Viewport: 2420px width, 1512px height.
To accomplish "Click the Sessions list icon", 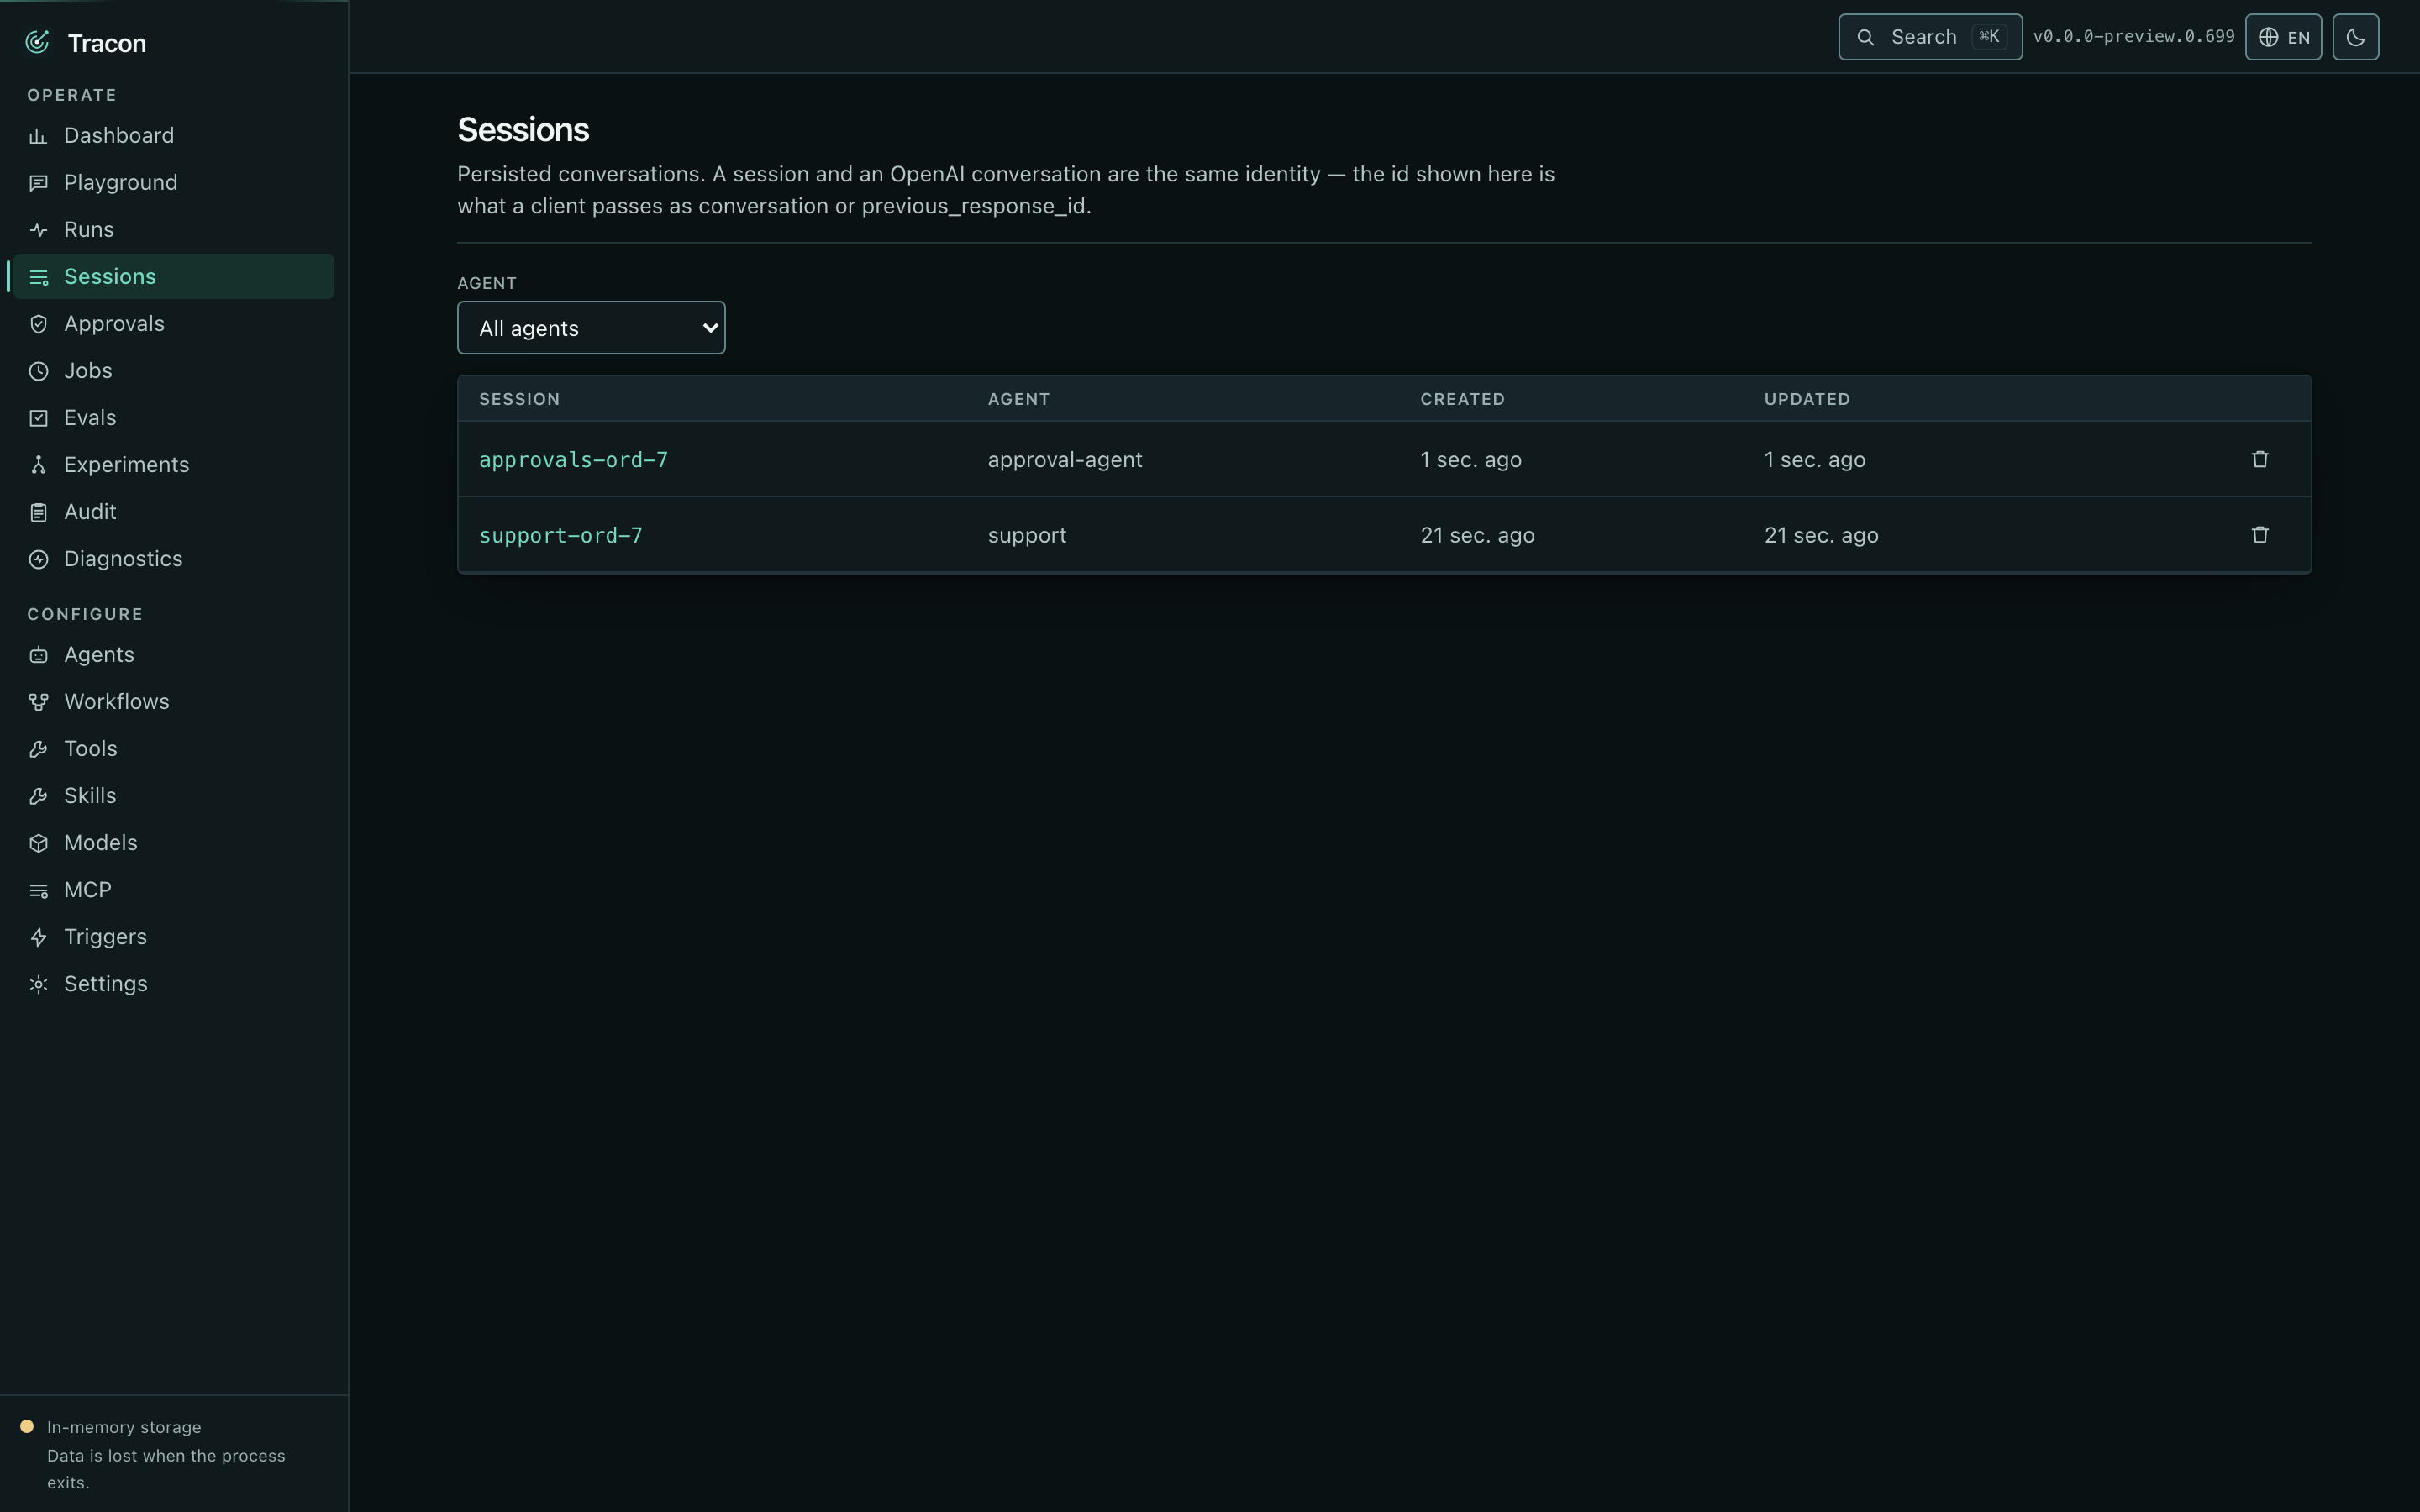I will [38, 277].
